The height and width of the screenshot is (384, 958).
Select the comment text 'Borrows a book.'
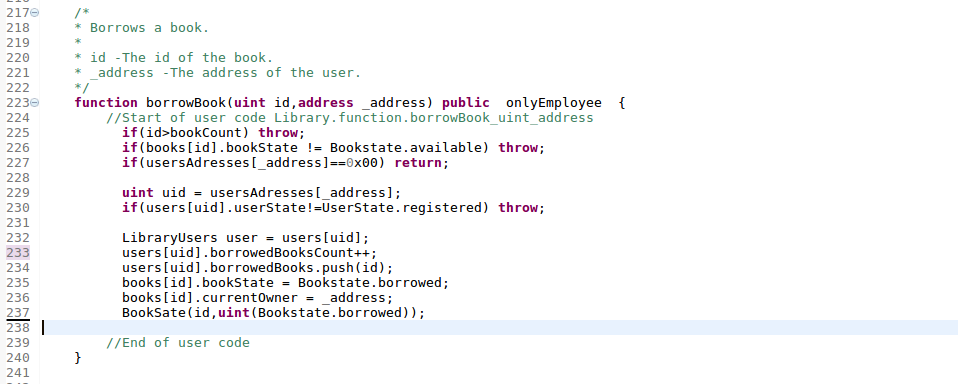click(149, 27)
